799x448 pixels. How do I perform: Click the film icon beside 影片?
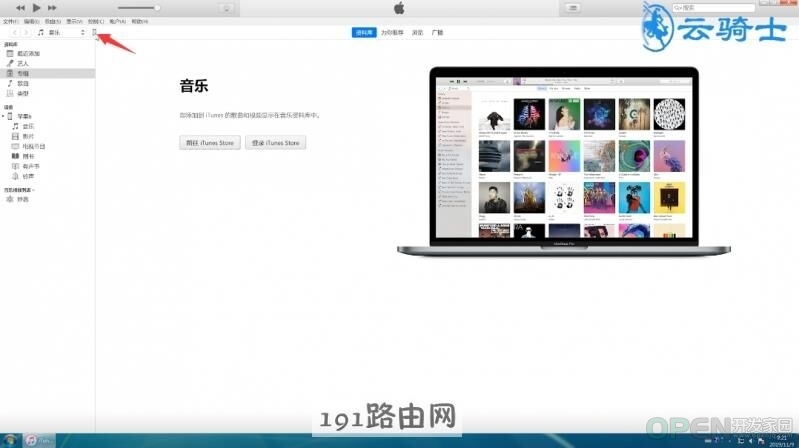15,137
